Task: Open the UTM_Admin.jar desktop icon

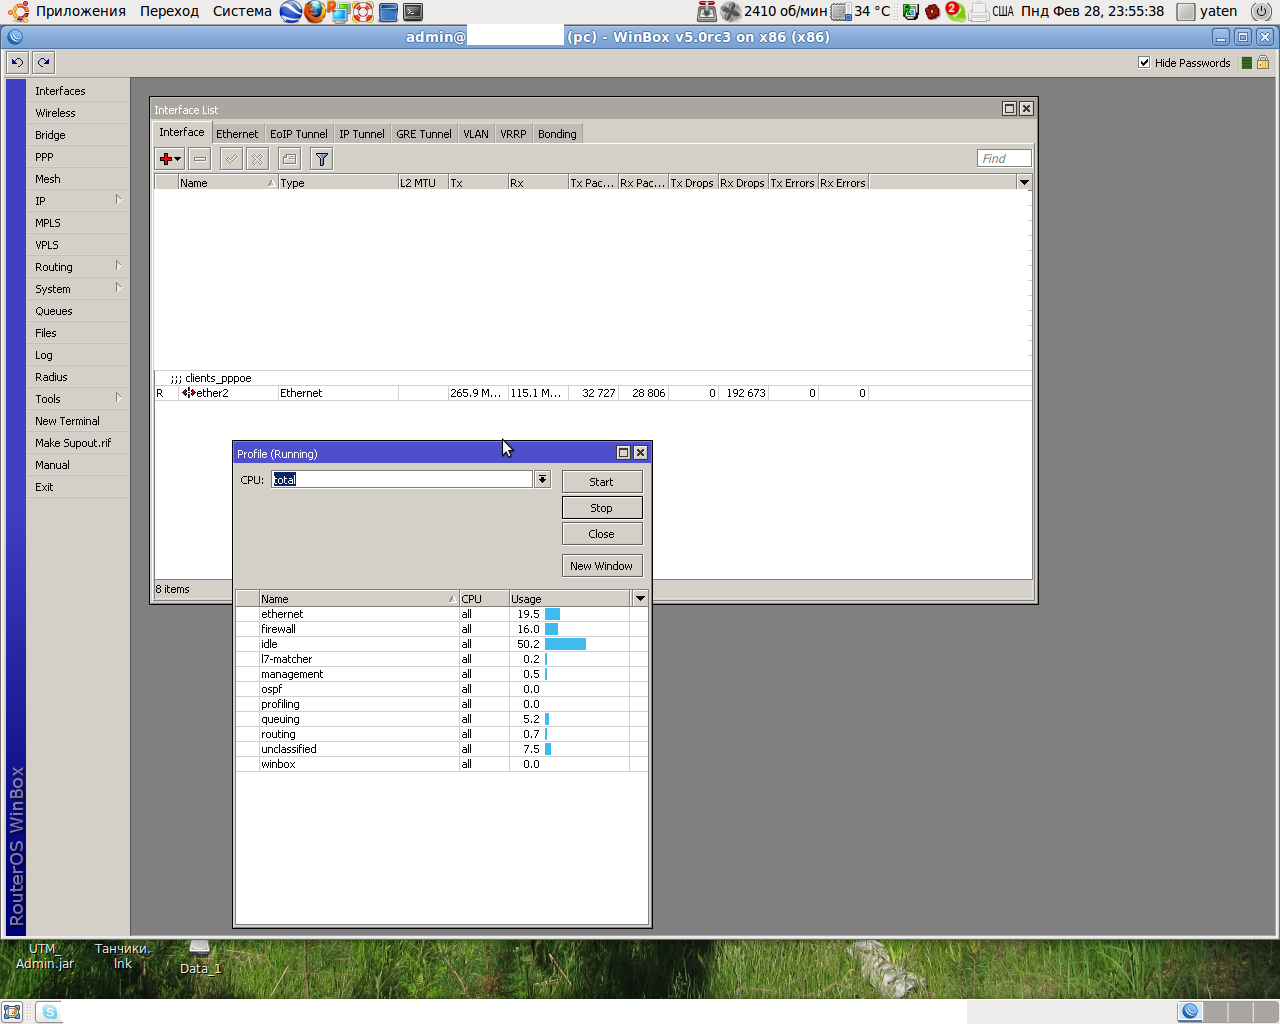Action: (45, 956)
